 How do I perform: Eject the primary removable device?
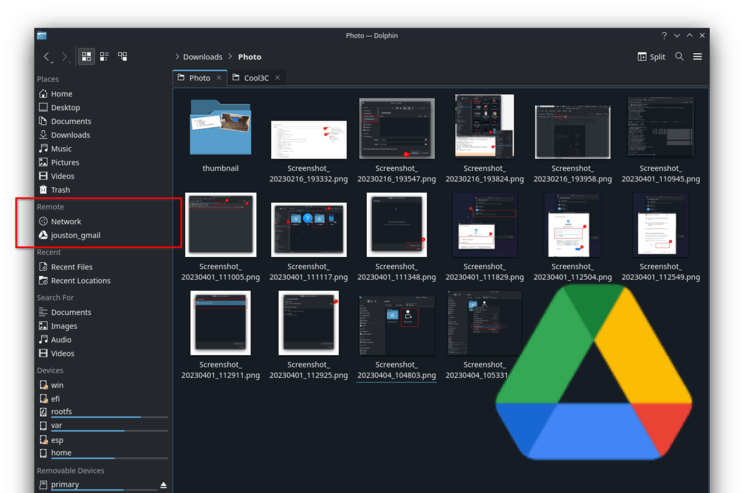coord(164,485)
